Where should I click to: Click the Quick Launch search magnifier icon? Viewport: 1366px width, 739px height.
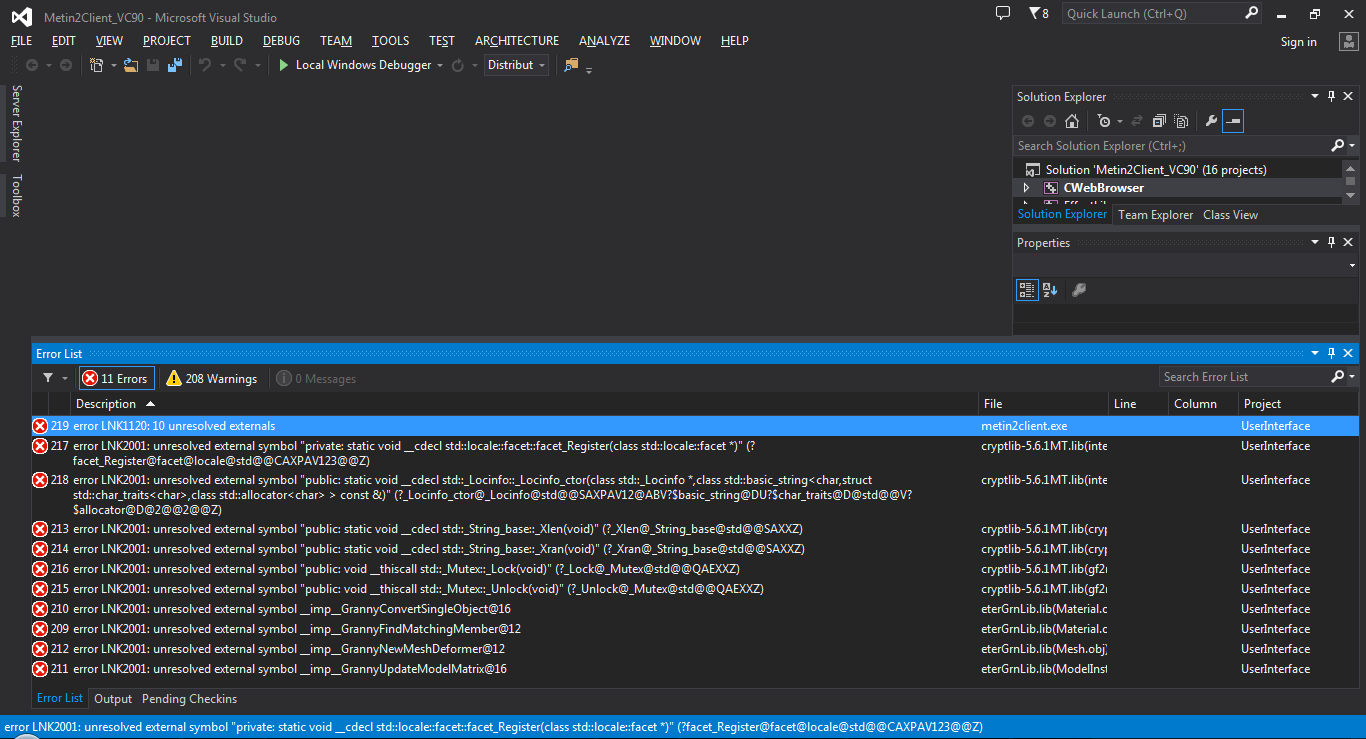click(x=1252, y=13)
